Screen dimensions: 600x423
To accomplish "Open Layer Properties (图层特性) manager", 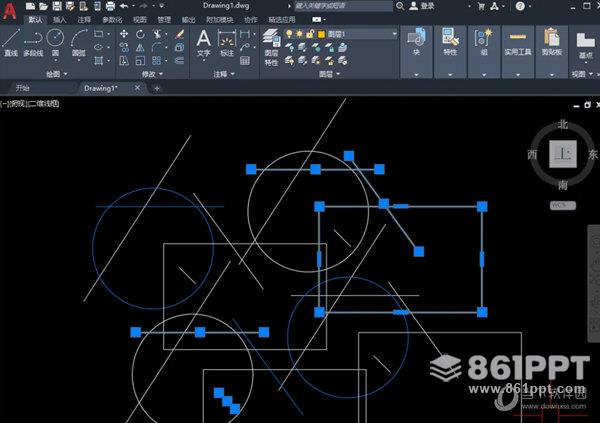I will point(271,47).
